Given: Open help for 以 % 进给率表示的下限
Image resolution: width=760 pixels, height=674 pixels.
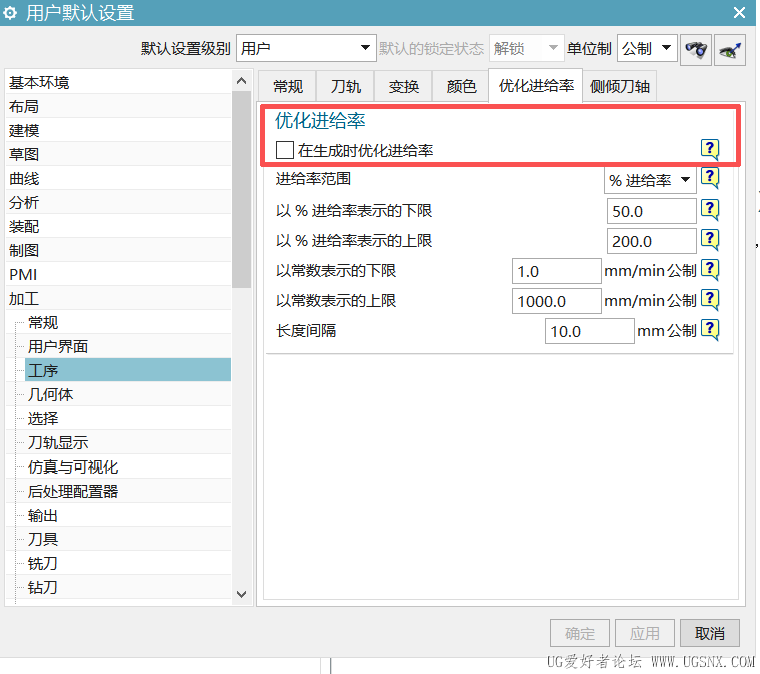Looking at the screenshot, I should click(710, 210).
